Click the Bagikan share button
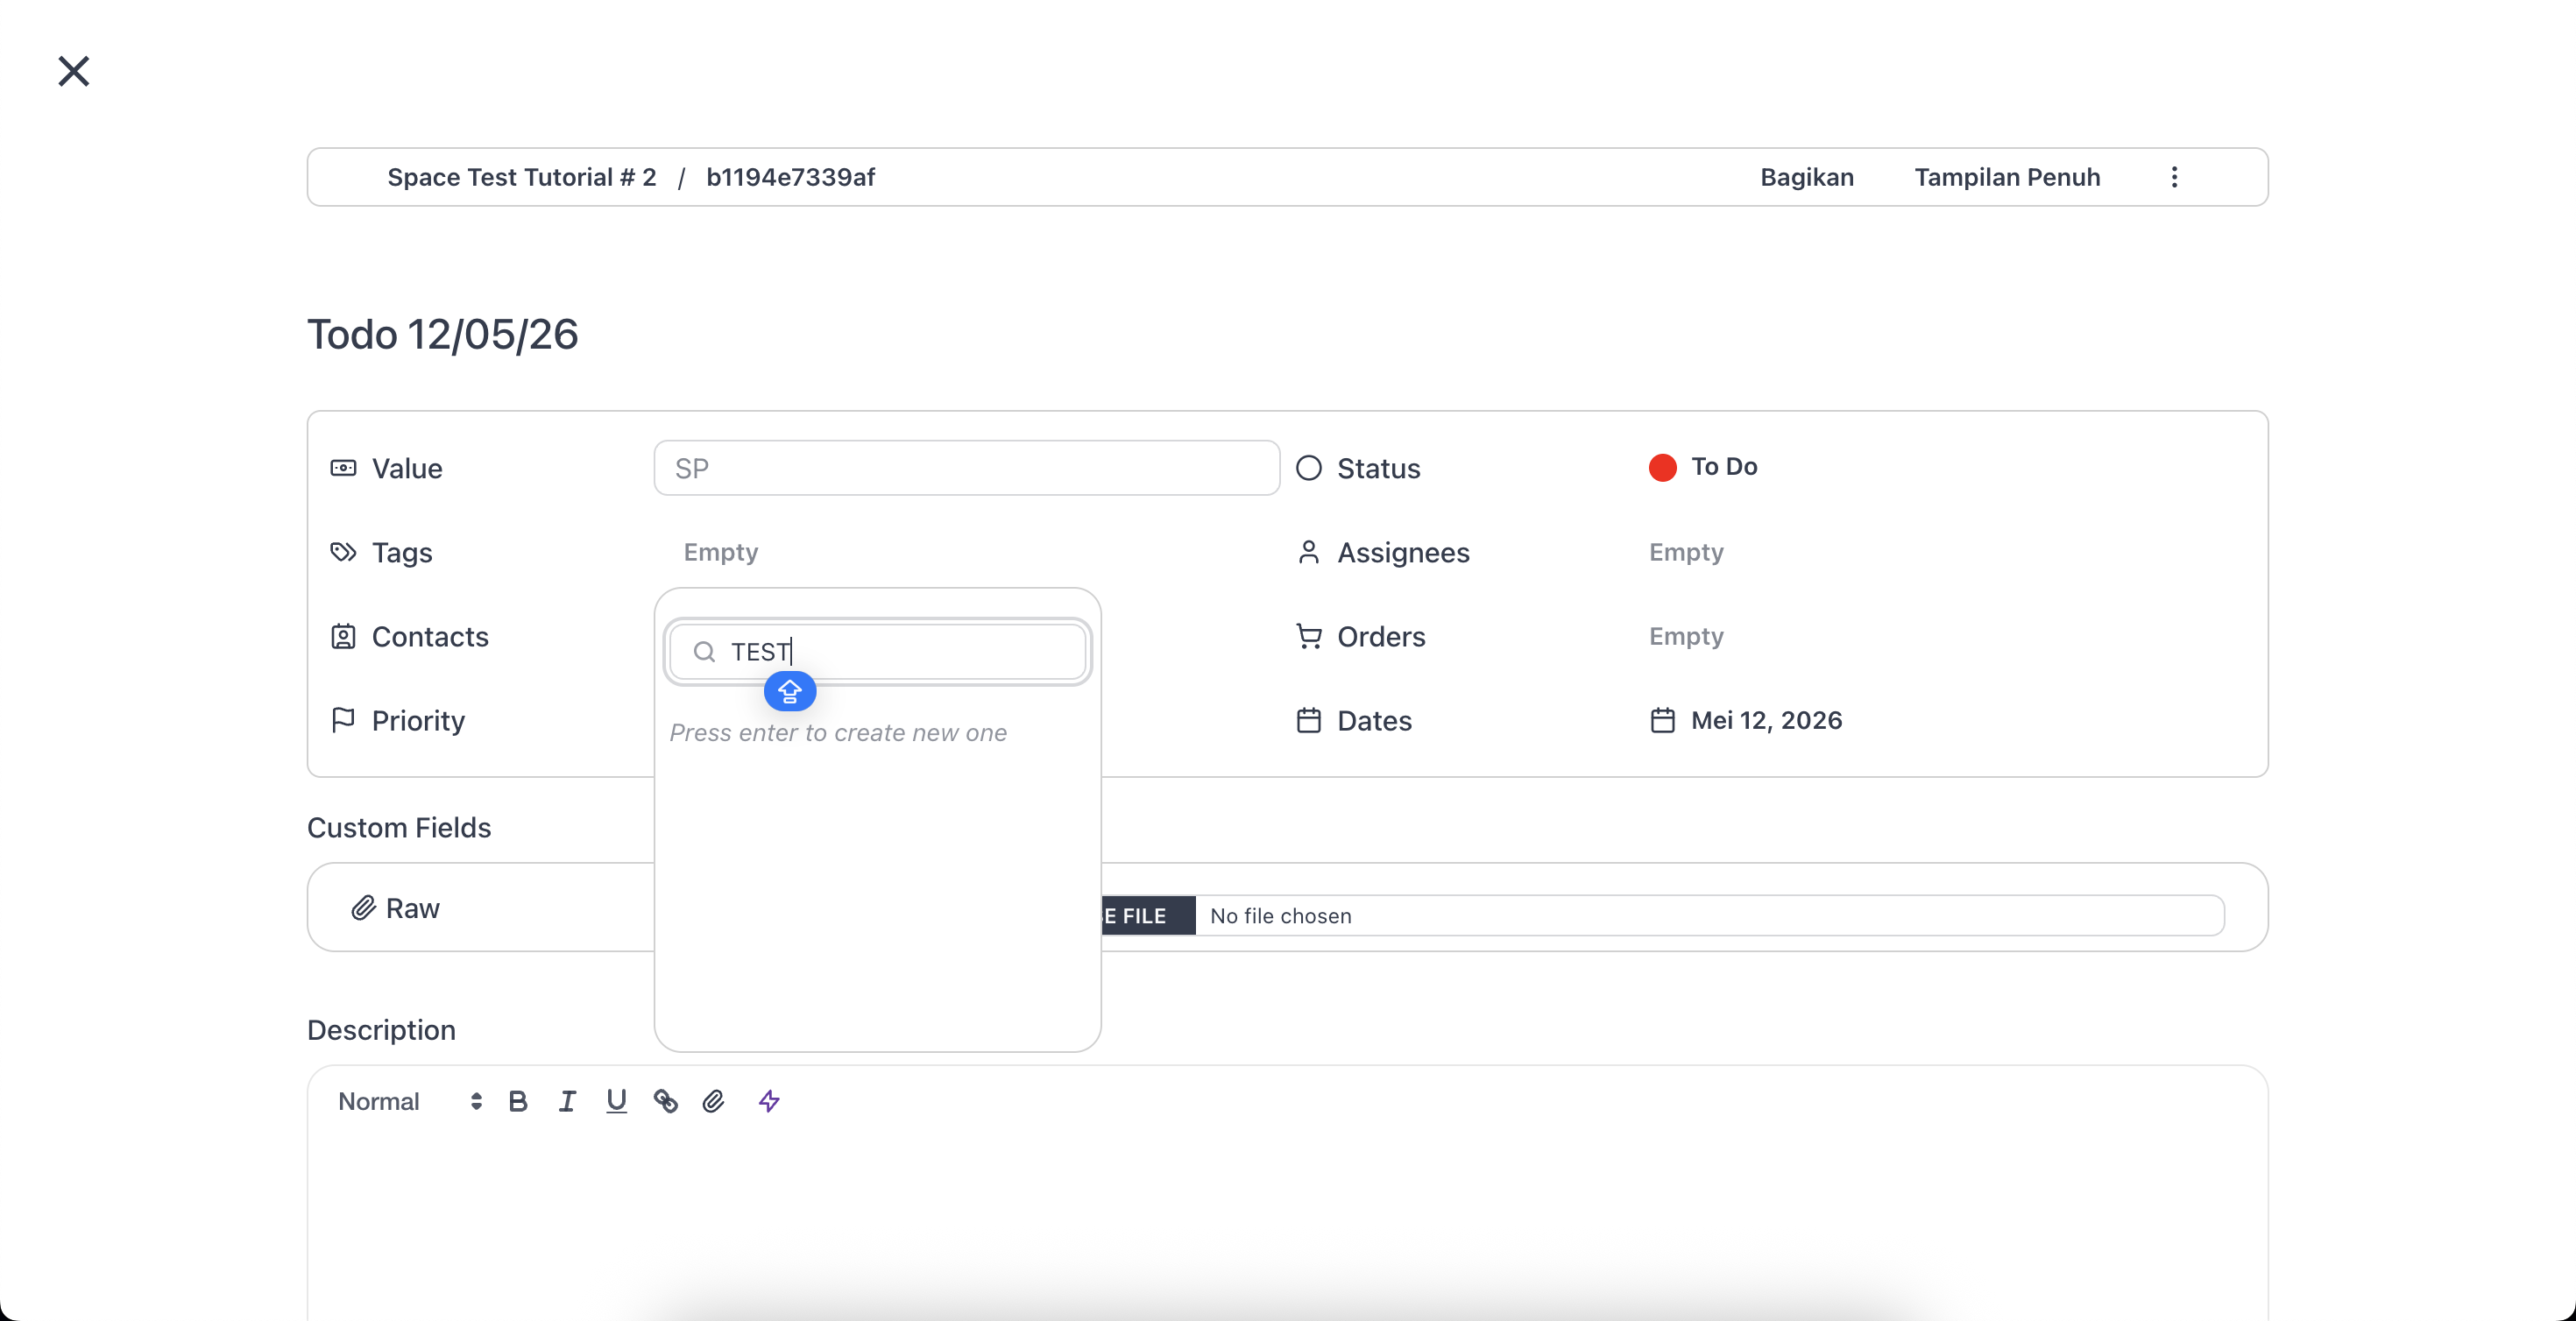 pyautogui.click(x=1807, y=177)
